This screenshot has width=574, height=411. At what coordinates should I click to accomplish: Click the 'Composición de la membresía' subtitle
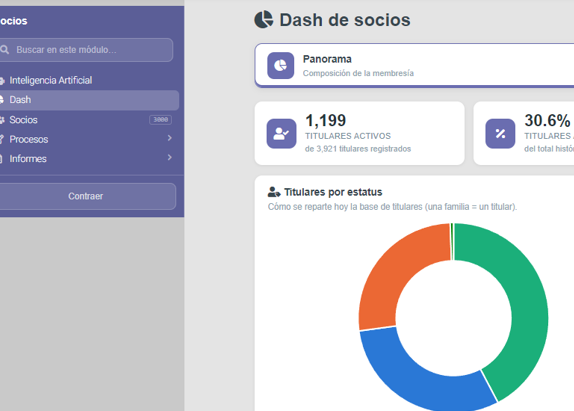358,73
